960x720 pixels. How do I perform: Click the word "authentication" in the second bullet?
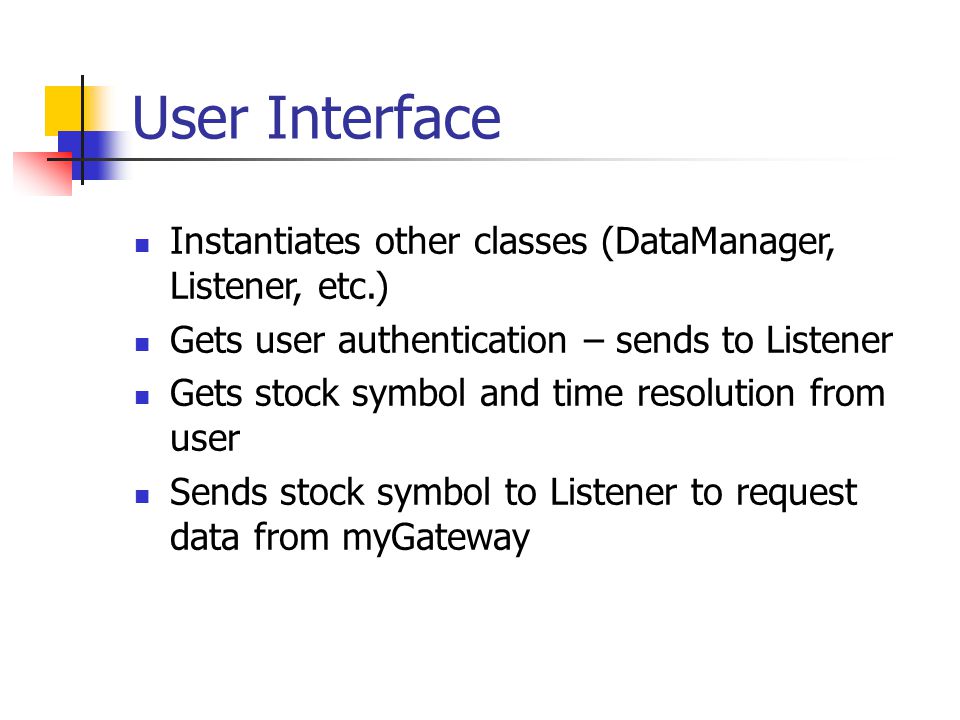pyautogui.click(x=452, y=340)
